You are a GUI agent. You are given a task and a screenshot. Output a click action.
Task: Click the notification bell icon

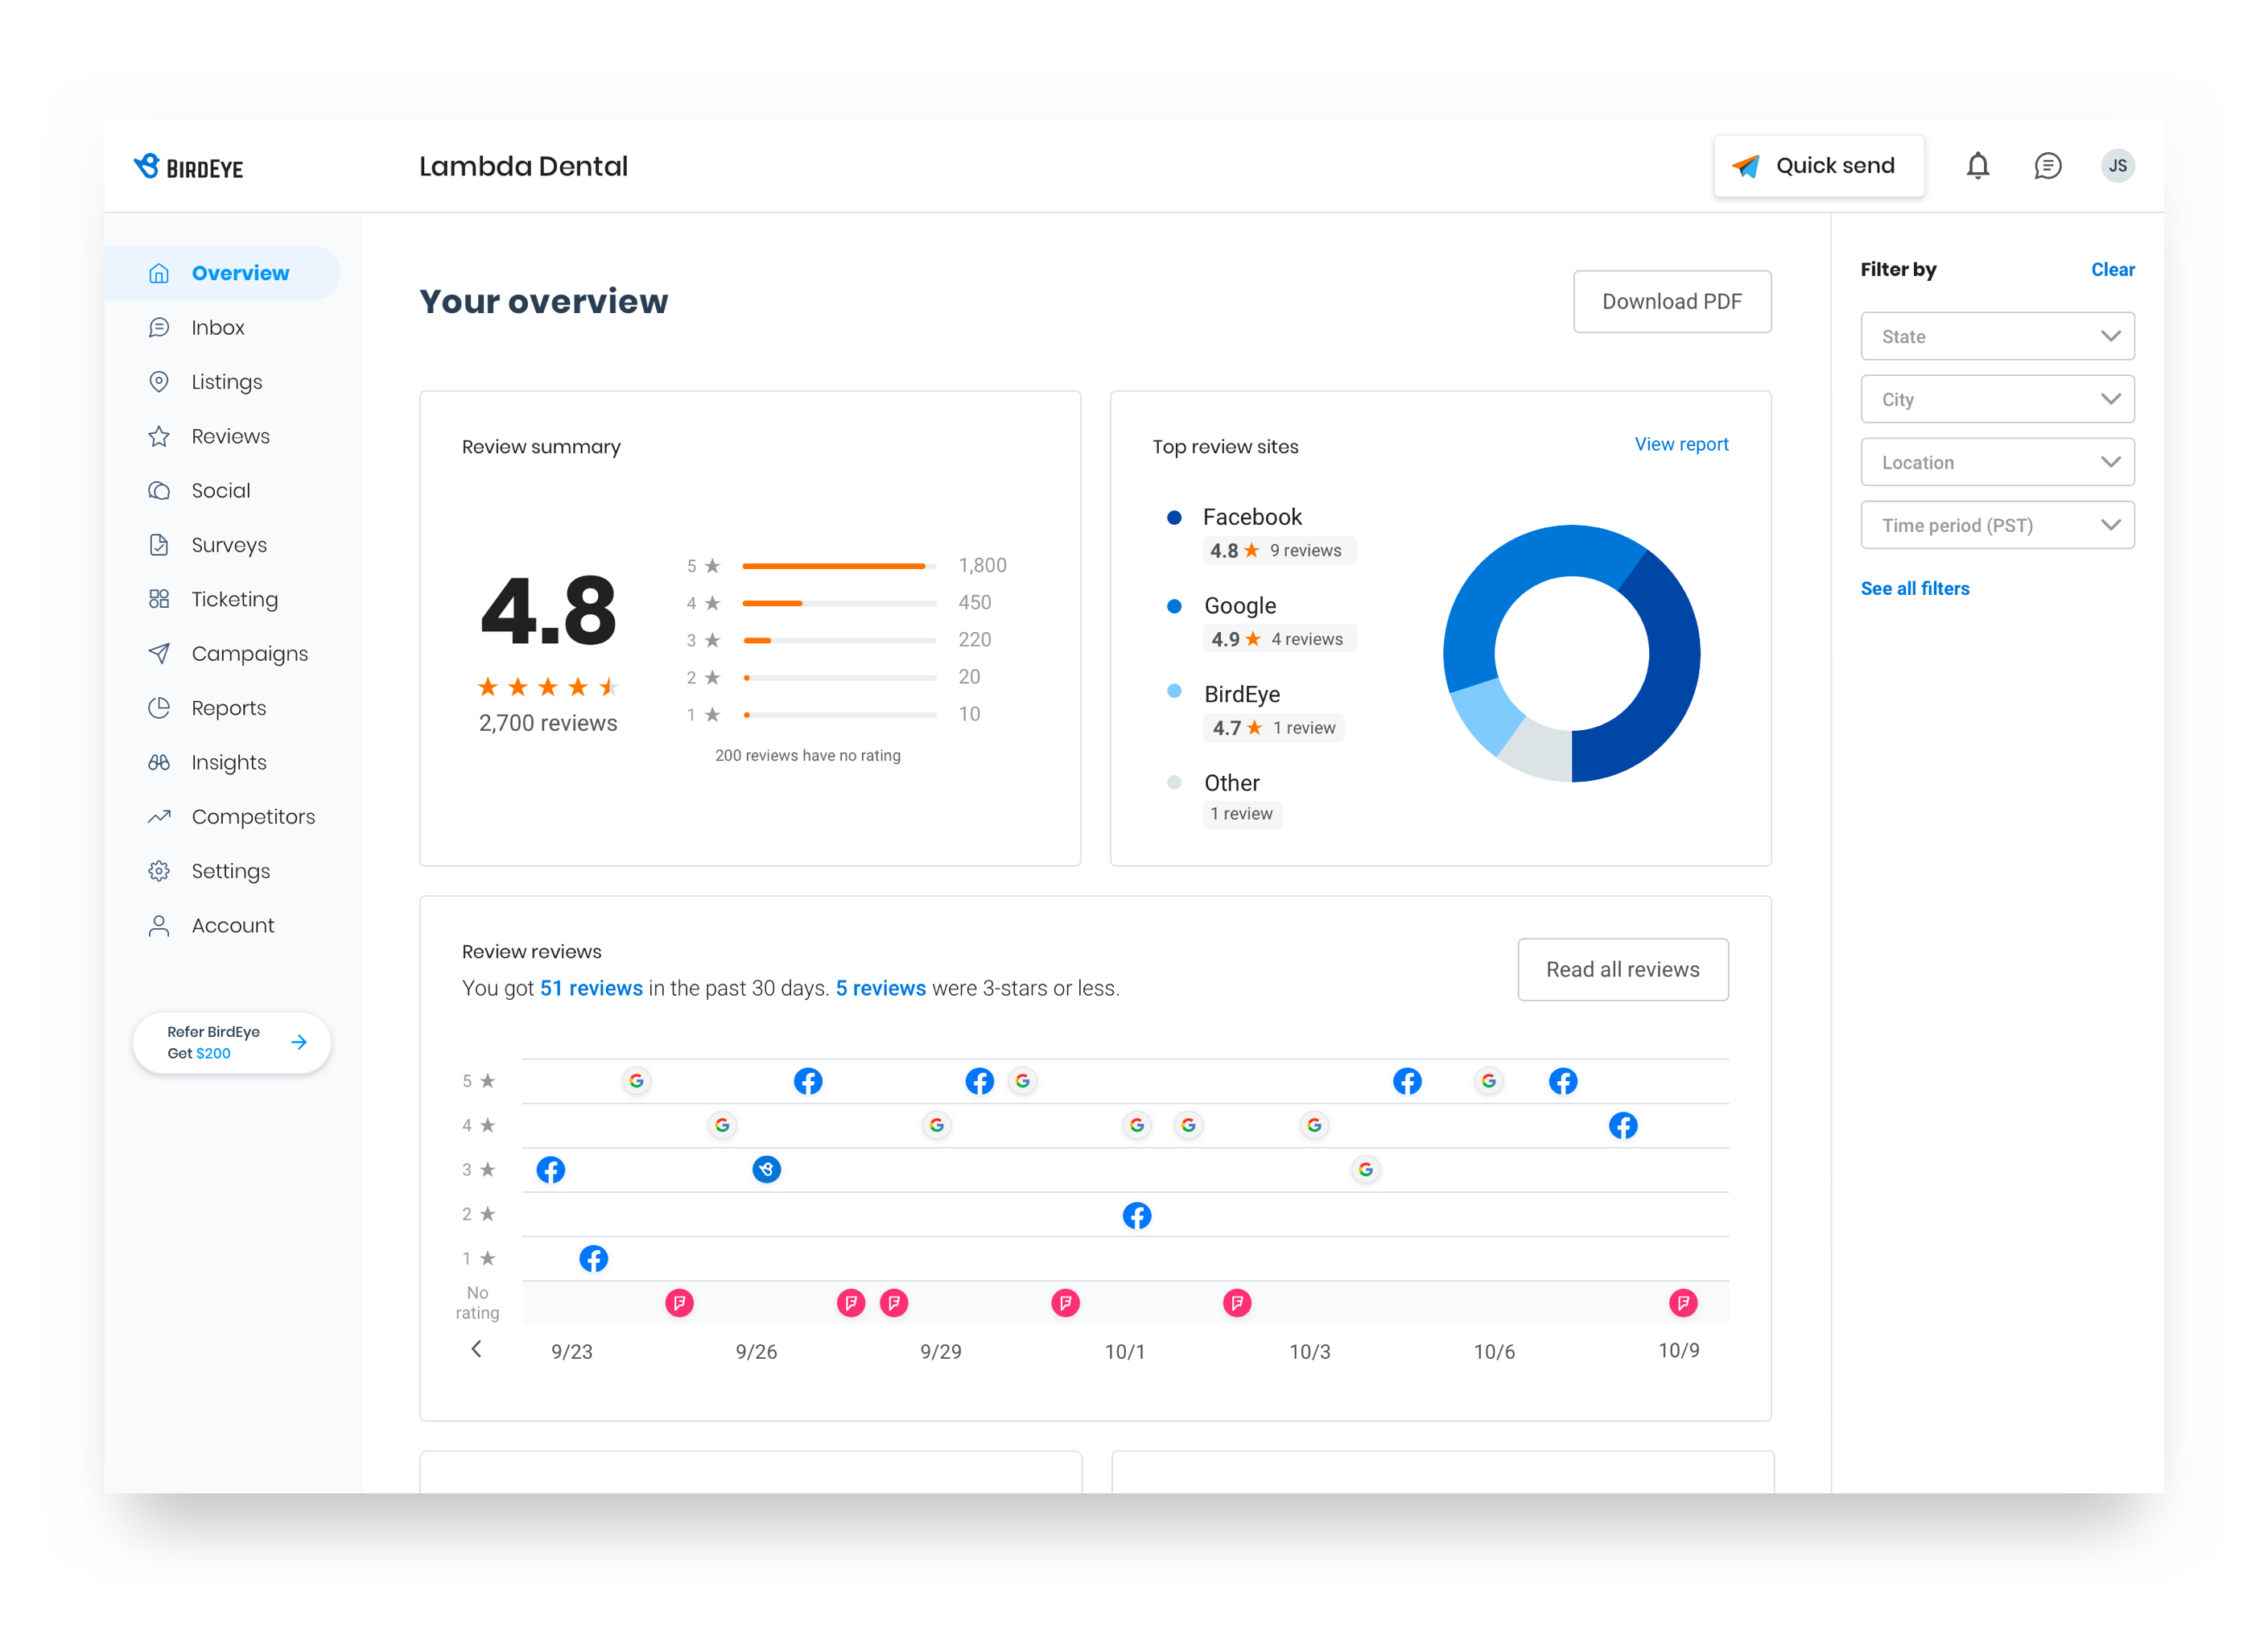click(1977, 166)
